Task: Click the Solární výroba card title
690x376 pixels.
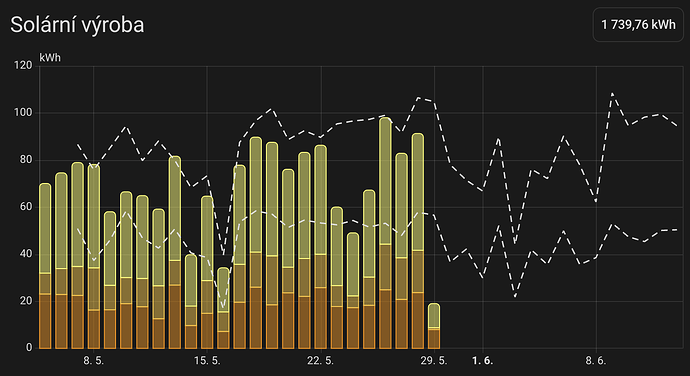Action: click(77, 25)
